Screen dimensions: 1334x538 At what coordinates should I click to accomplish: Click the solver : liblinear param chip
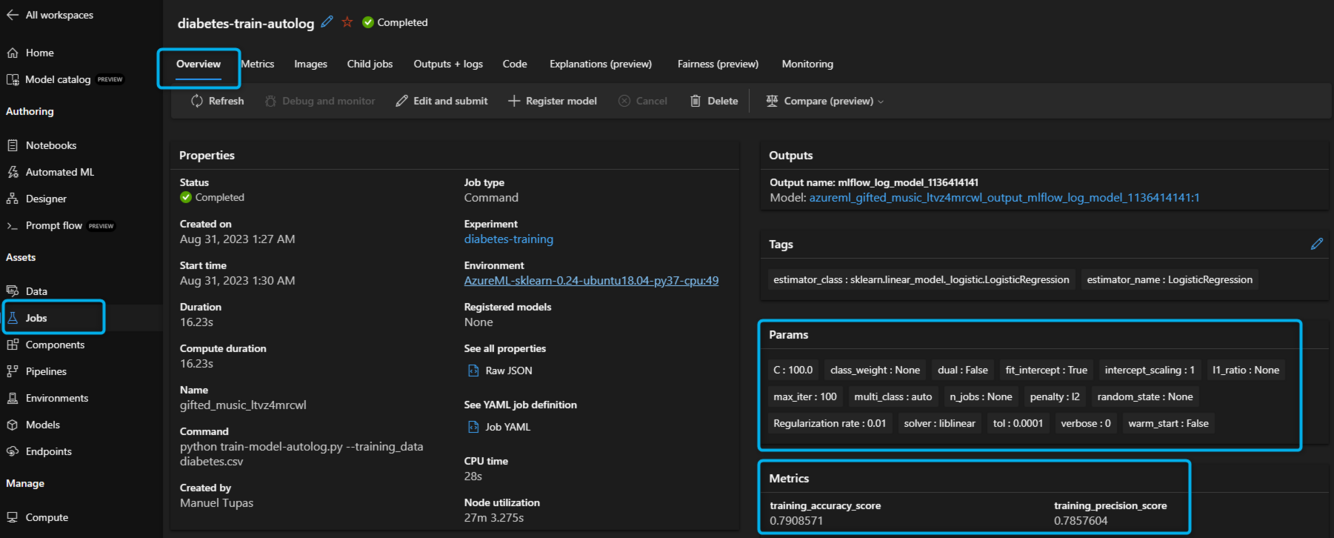(939, 423)
